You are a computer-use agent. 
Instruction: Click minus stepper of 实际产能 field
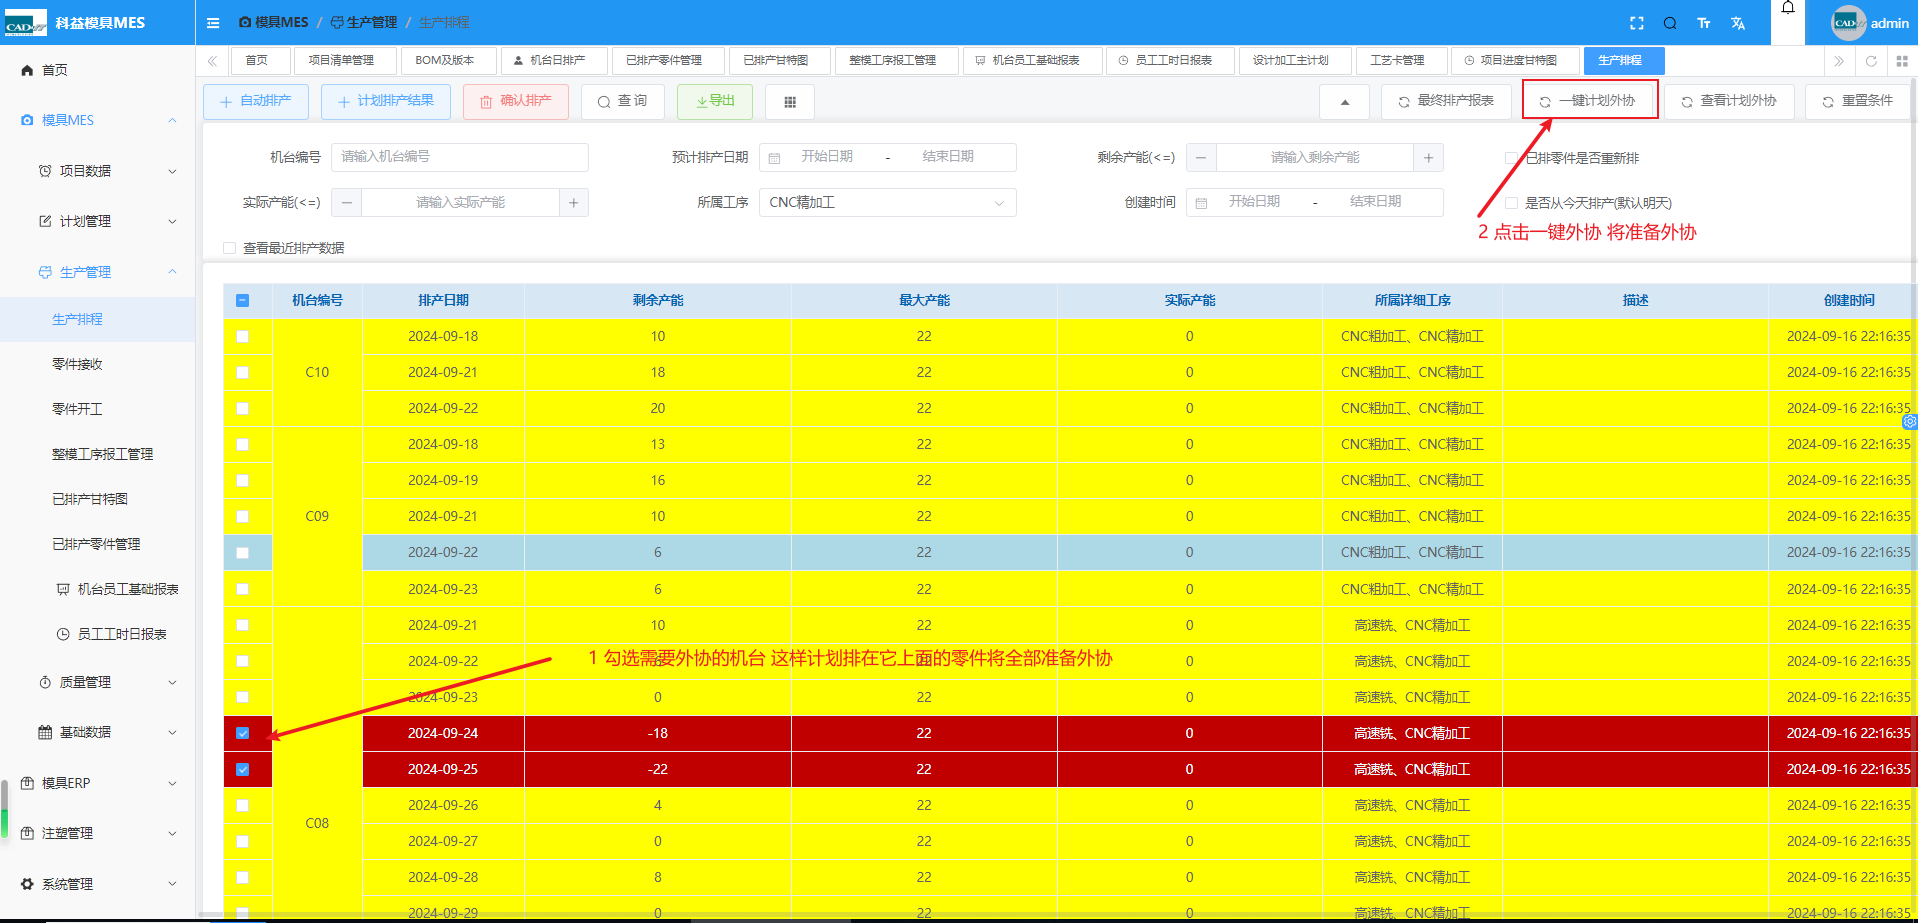[x=346, y=202]
